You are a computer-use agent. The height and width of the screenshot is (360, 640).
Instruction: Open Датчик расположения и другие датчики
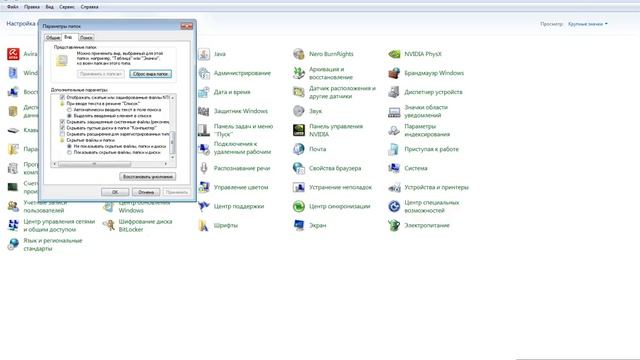pos(335,92)
